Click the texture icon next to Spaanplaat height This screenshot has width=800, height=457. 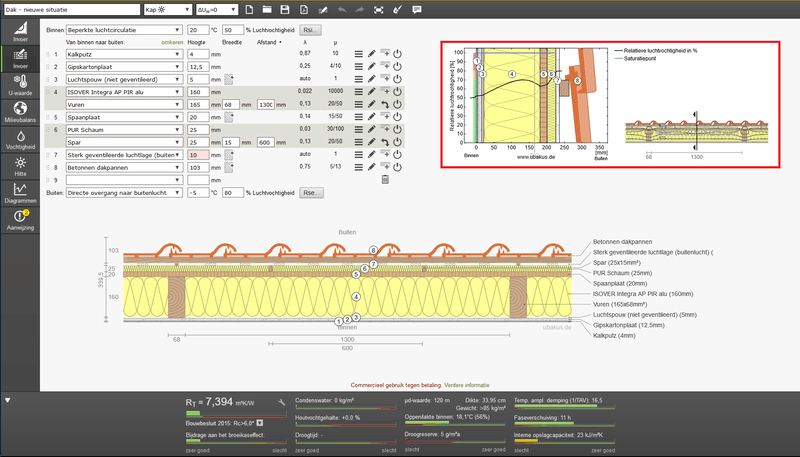229,117
